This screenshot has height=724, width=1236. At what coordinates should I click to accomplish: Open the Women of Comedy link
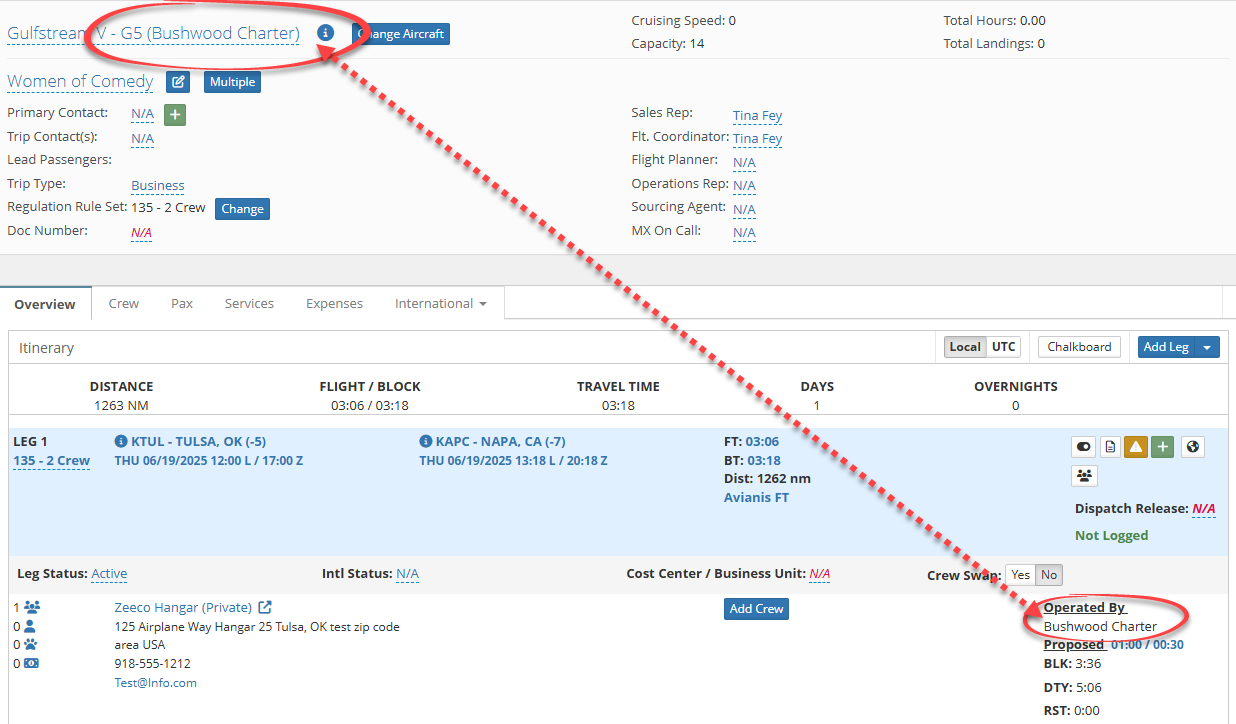click(x=80, y=82)
